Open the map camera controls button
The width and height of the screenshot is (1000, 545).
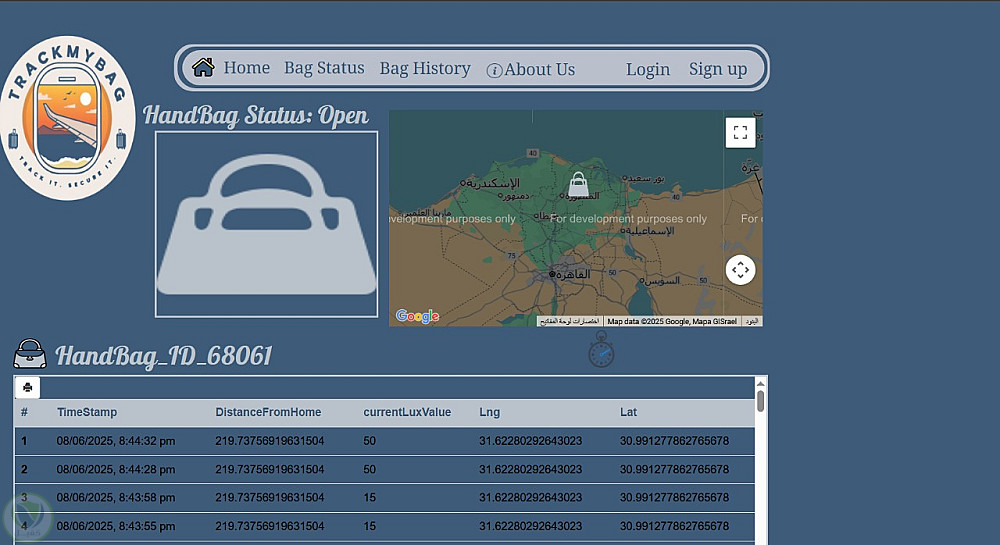click(740, 270)
